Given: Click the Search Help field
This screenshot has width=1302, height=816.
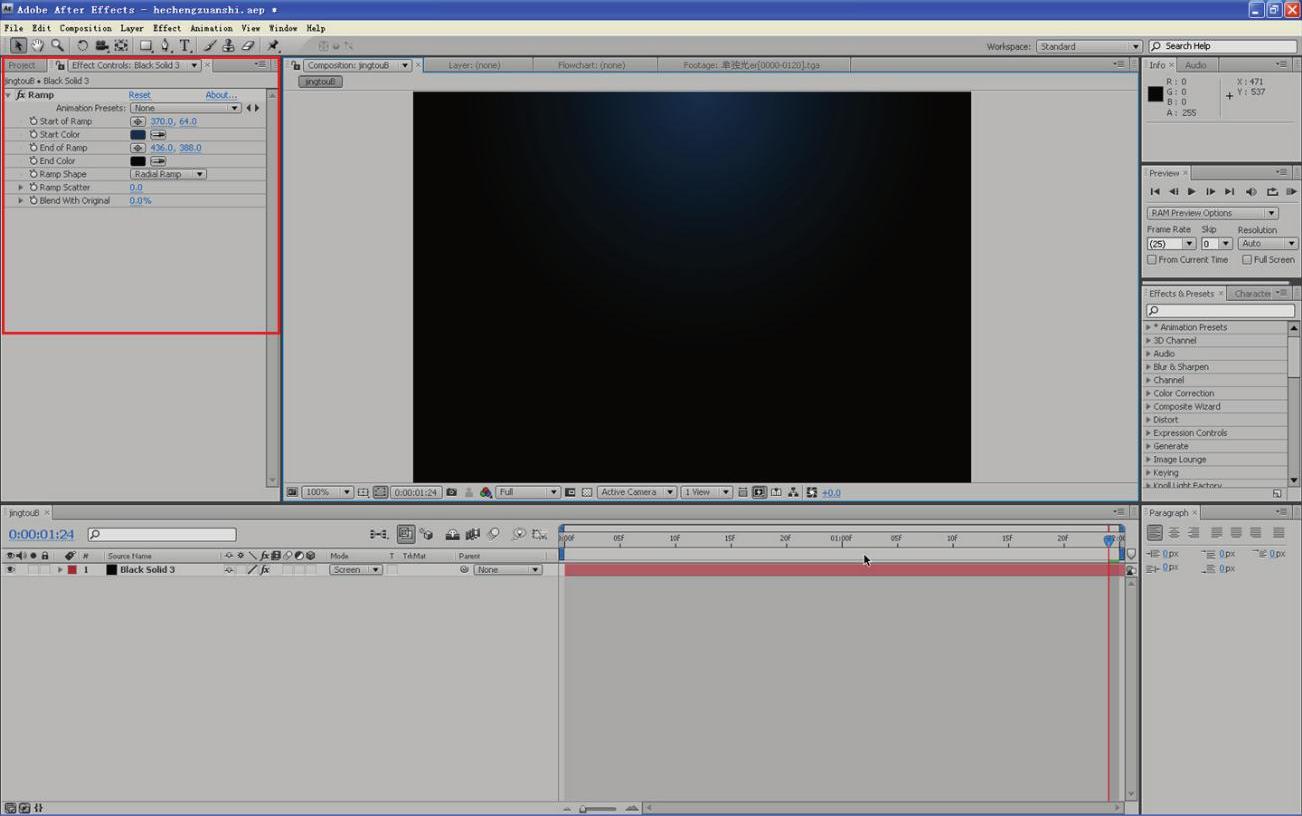Looking at the screenshot, I should [1222, 46].
